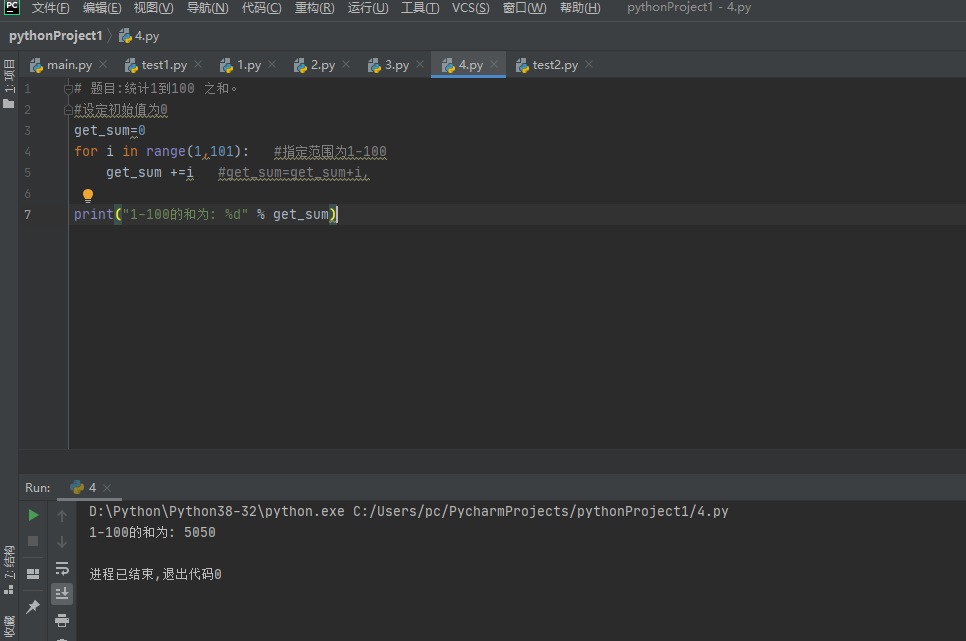The image size is (966, 641).
Task: Click the Print icon in Run panel
Action: [x=62, y=620]
